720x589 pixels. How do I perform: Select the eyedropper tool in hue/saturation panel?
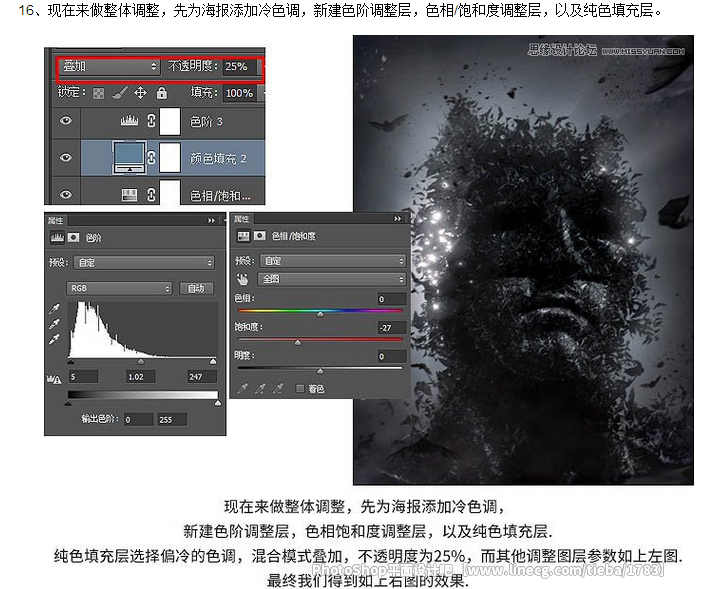coord(242,389)
